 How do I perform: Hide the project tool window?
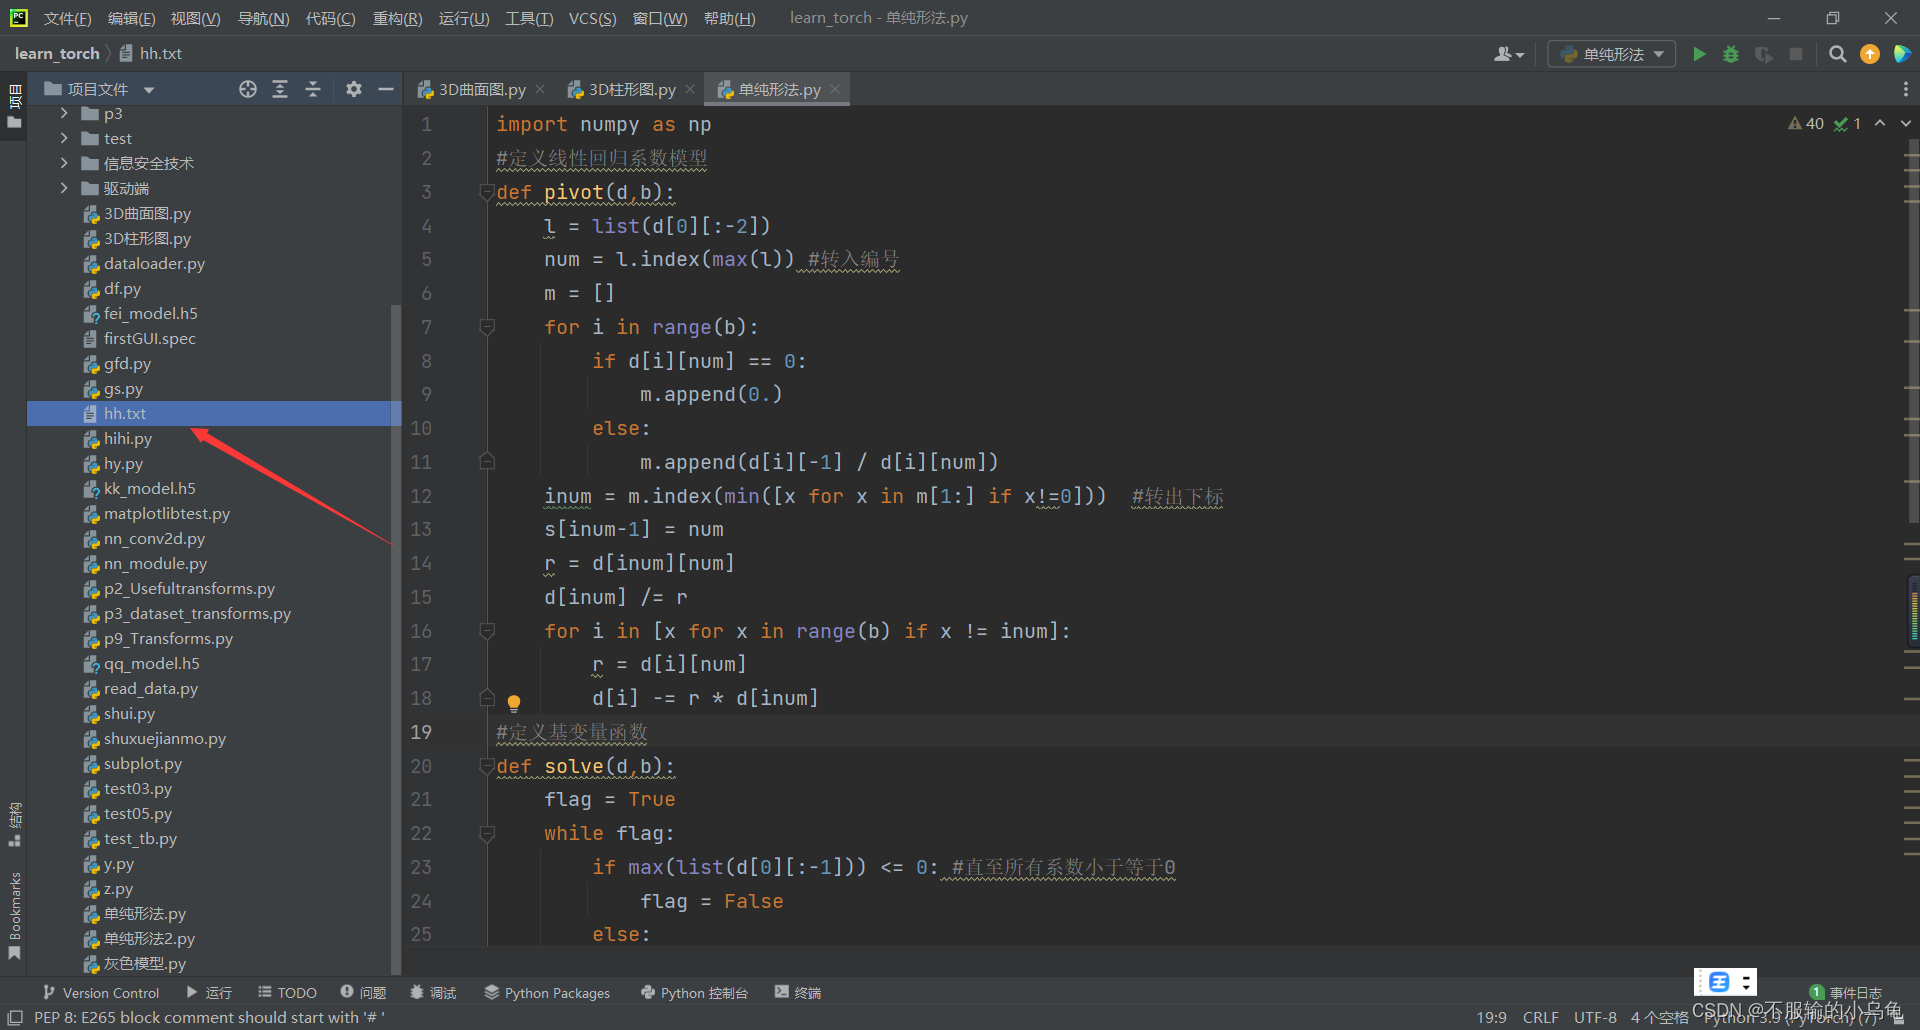386,89
